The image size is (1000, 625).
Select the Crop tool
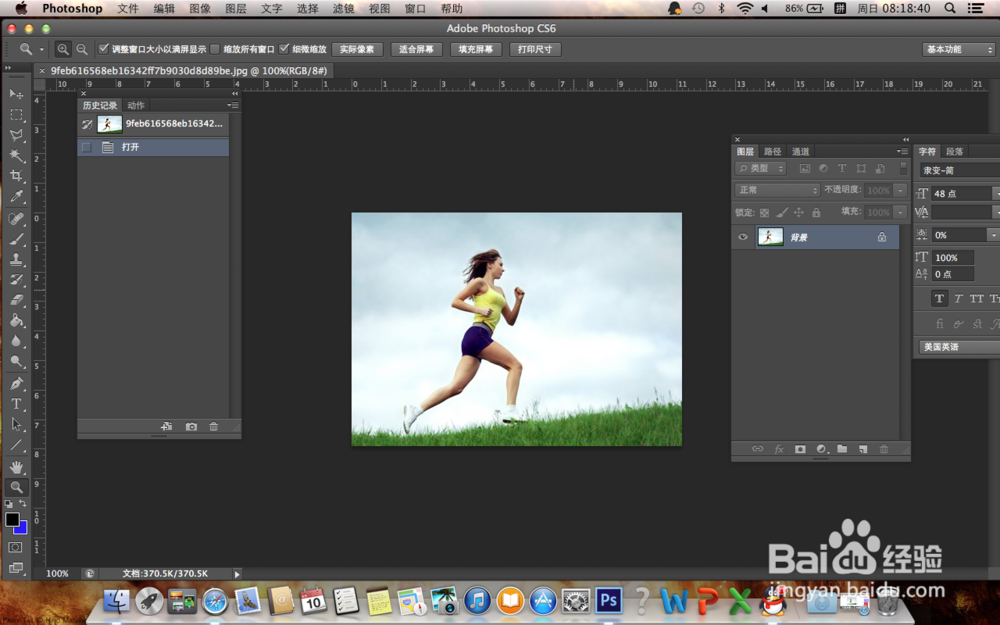(x=16, y=176)
